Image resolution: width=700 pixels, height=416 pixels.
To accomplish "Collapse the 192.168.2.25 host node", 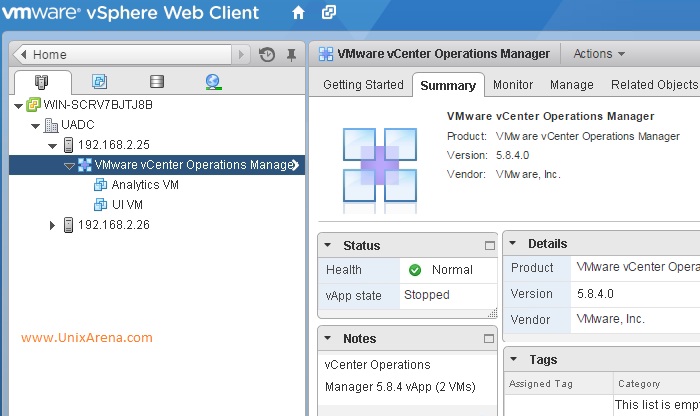I will (53, 146).
